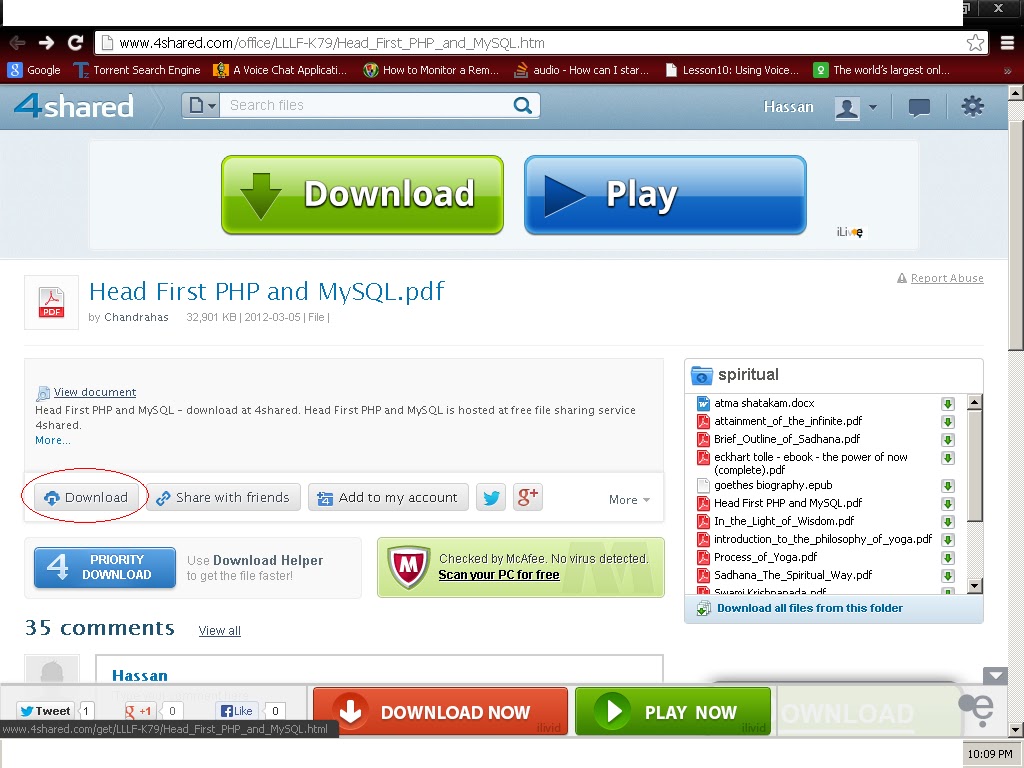
Task: Open the settings gear icon
Action: click(x=972, y=106)
